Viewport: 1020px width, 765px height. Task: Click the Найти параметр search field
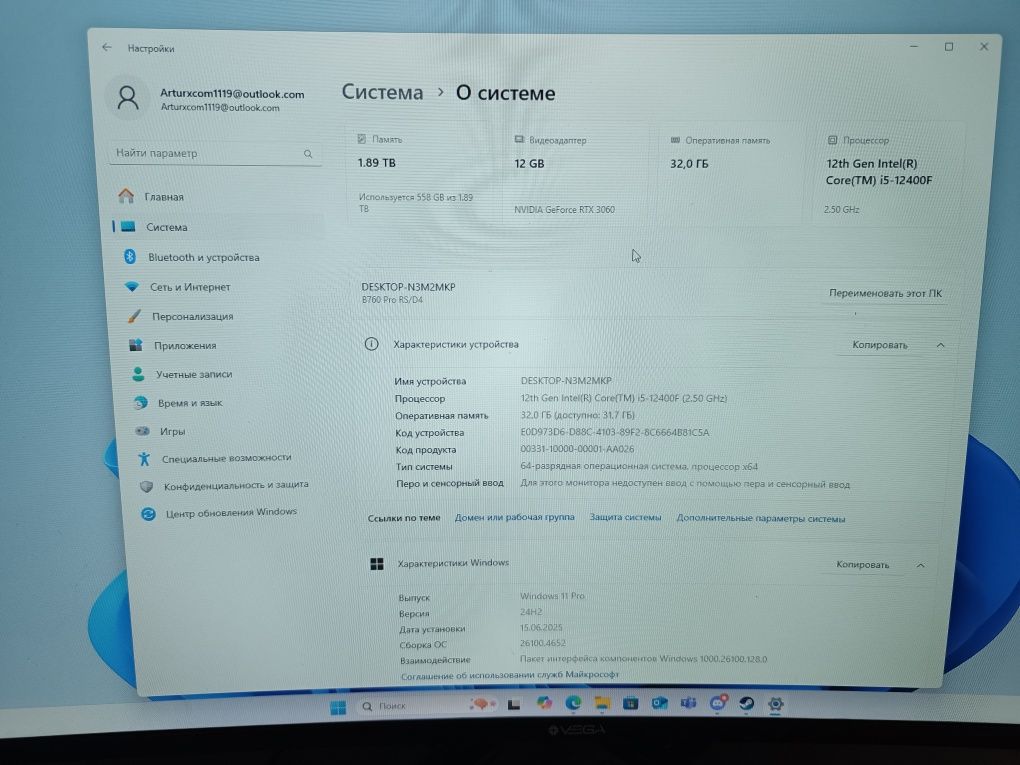(x=215, y=154)
